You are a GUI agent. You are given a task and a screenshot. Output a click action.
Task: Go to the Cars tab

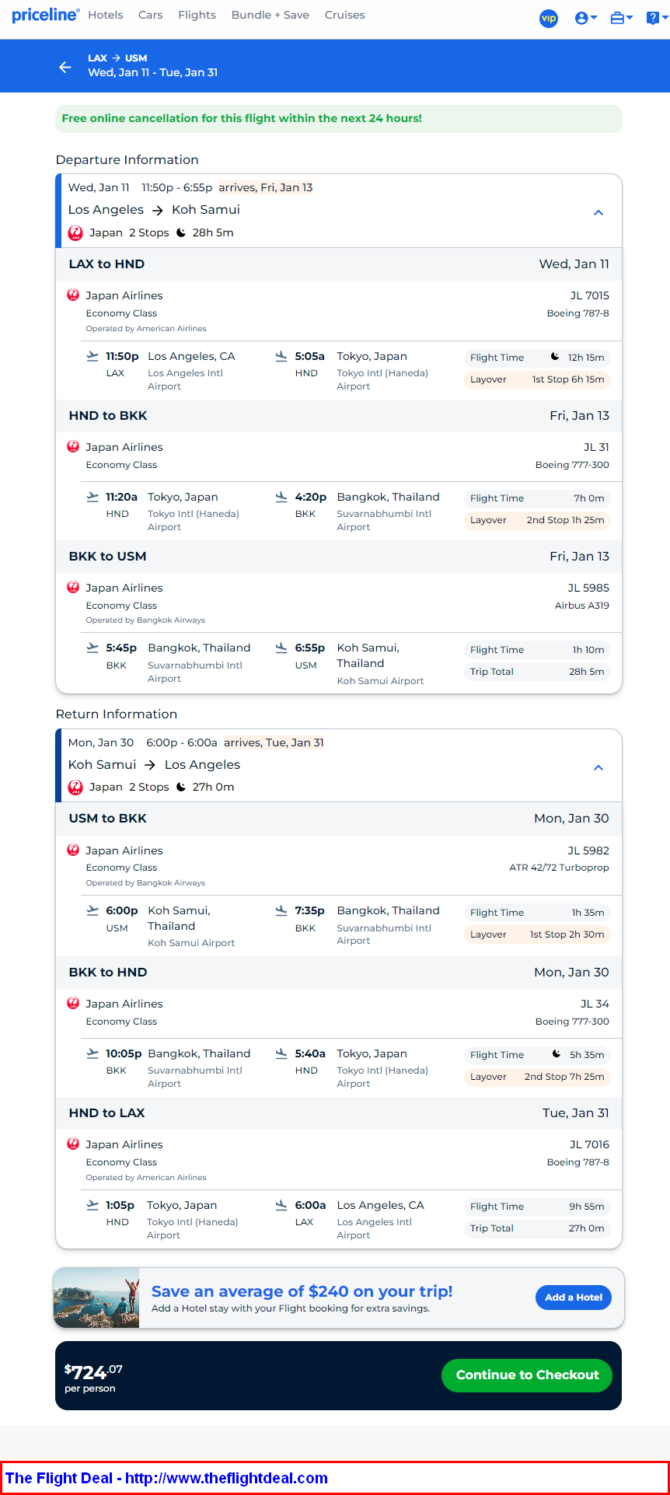[150, 15]
